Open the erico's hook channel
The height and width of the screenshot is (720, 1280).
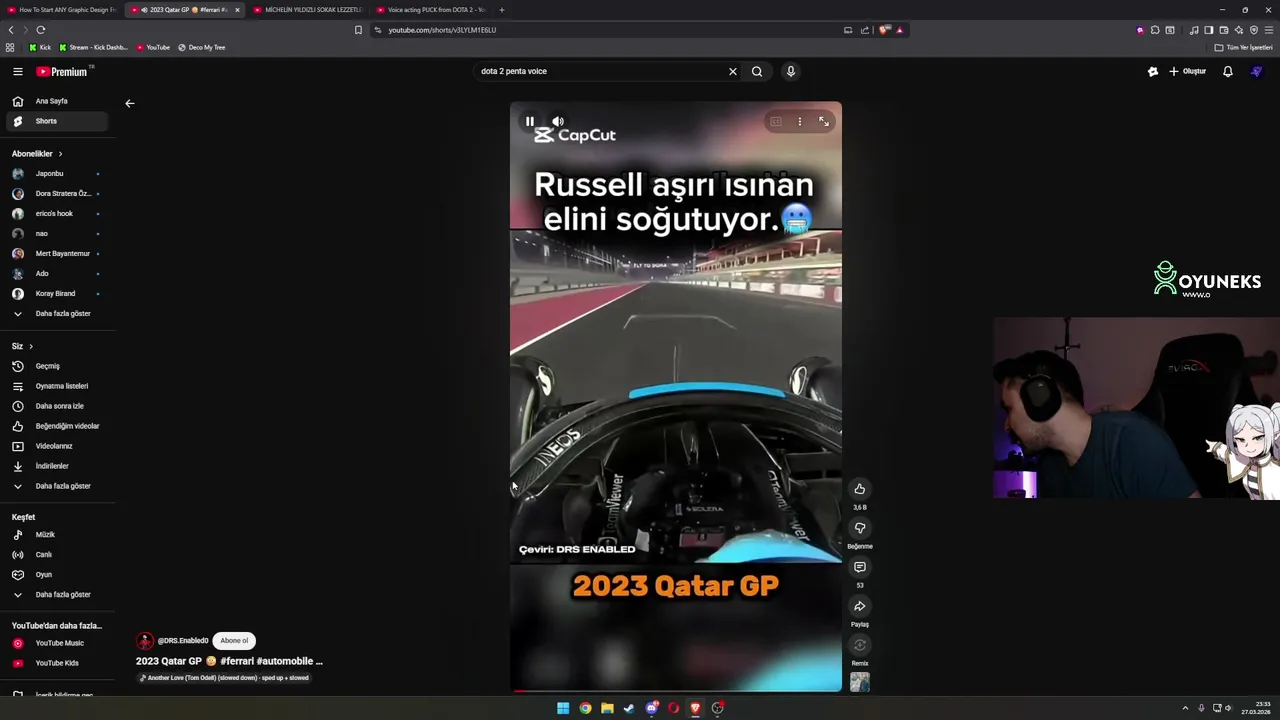(x=56, y=213)
